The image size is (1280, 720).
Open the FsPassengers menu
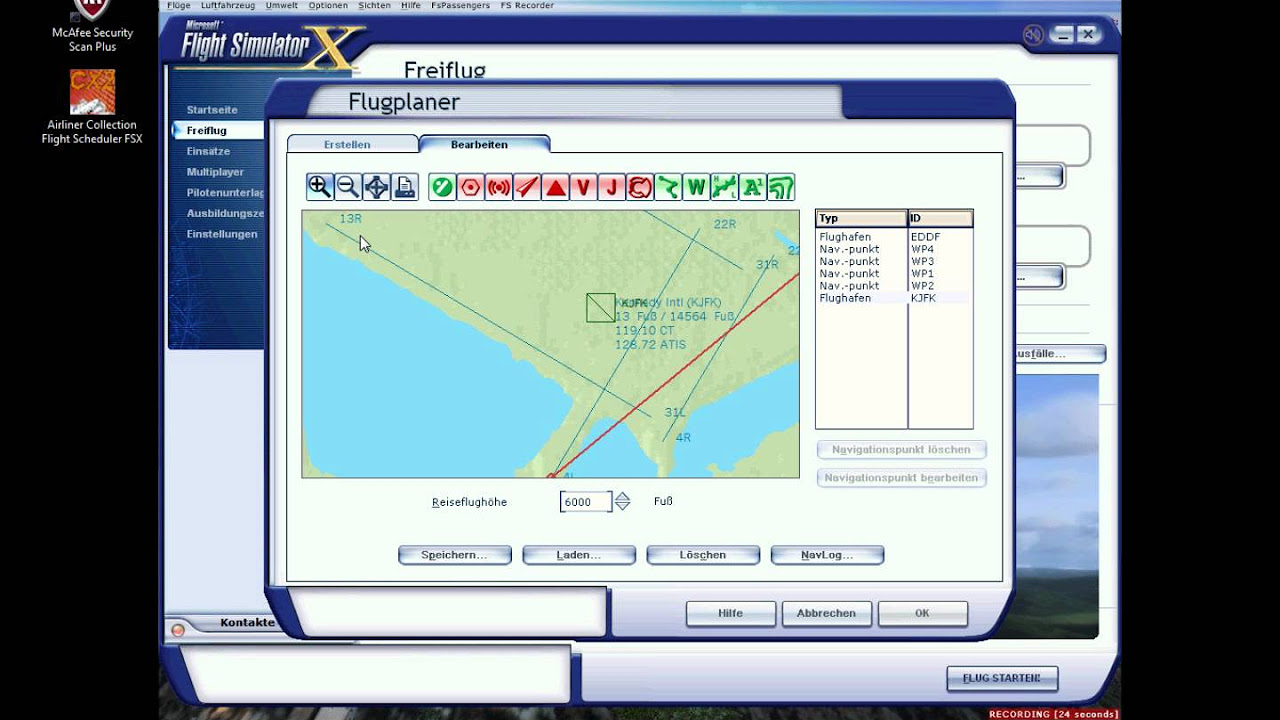click(461, 5)
